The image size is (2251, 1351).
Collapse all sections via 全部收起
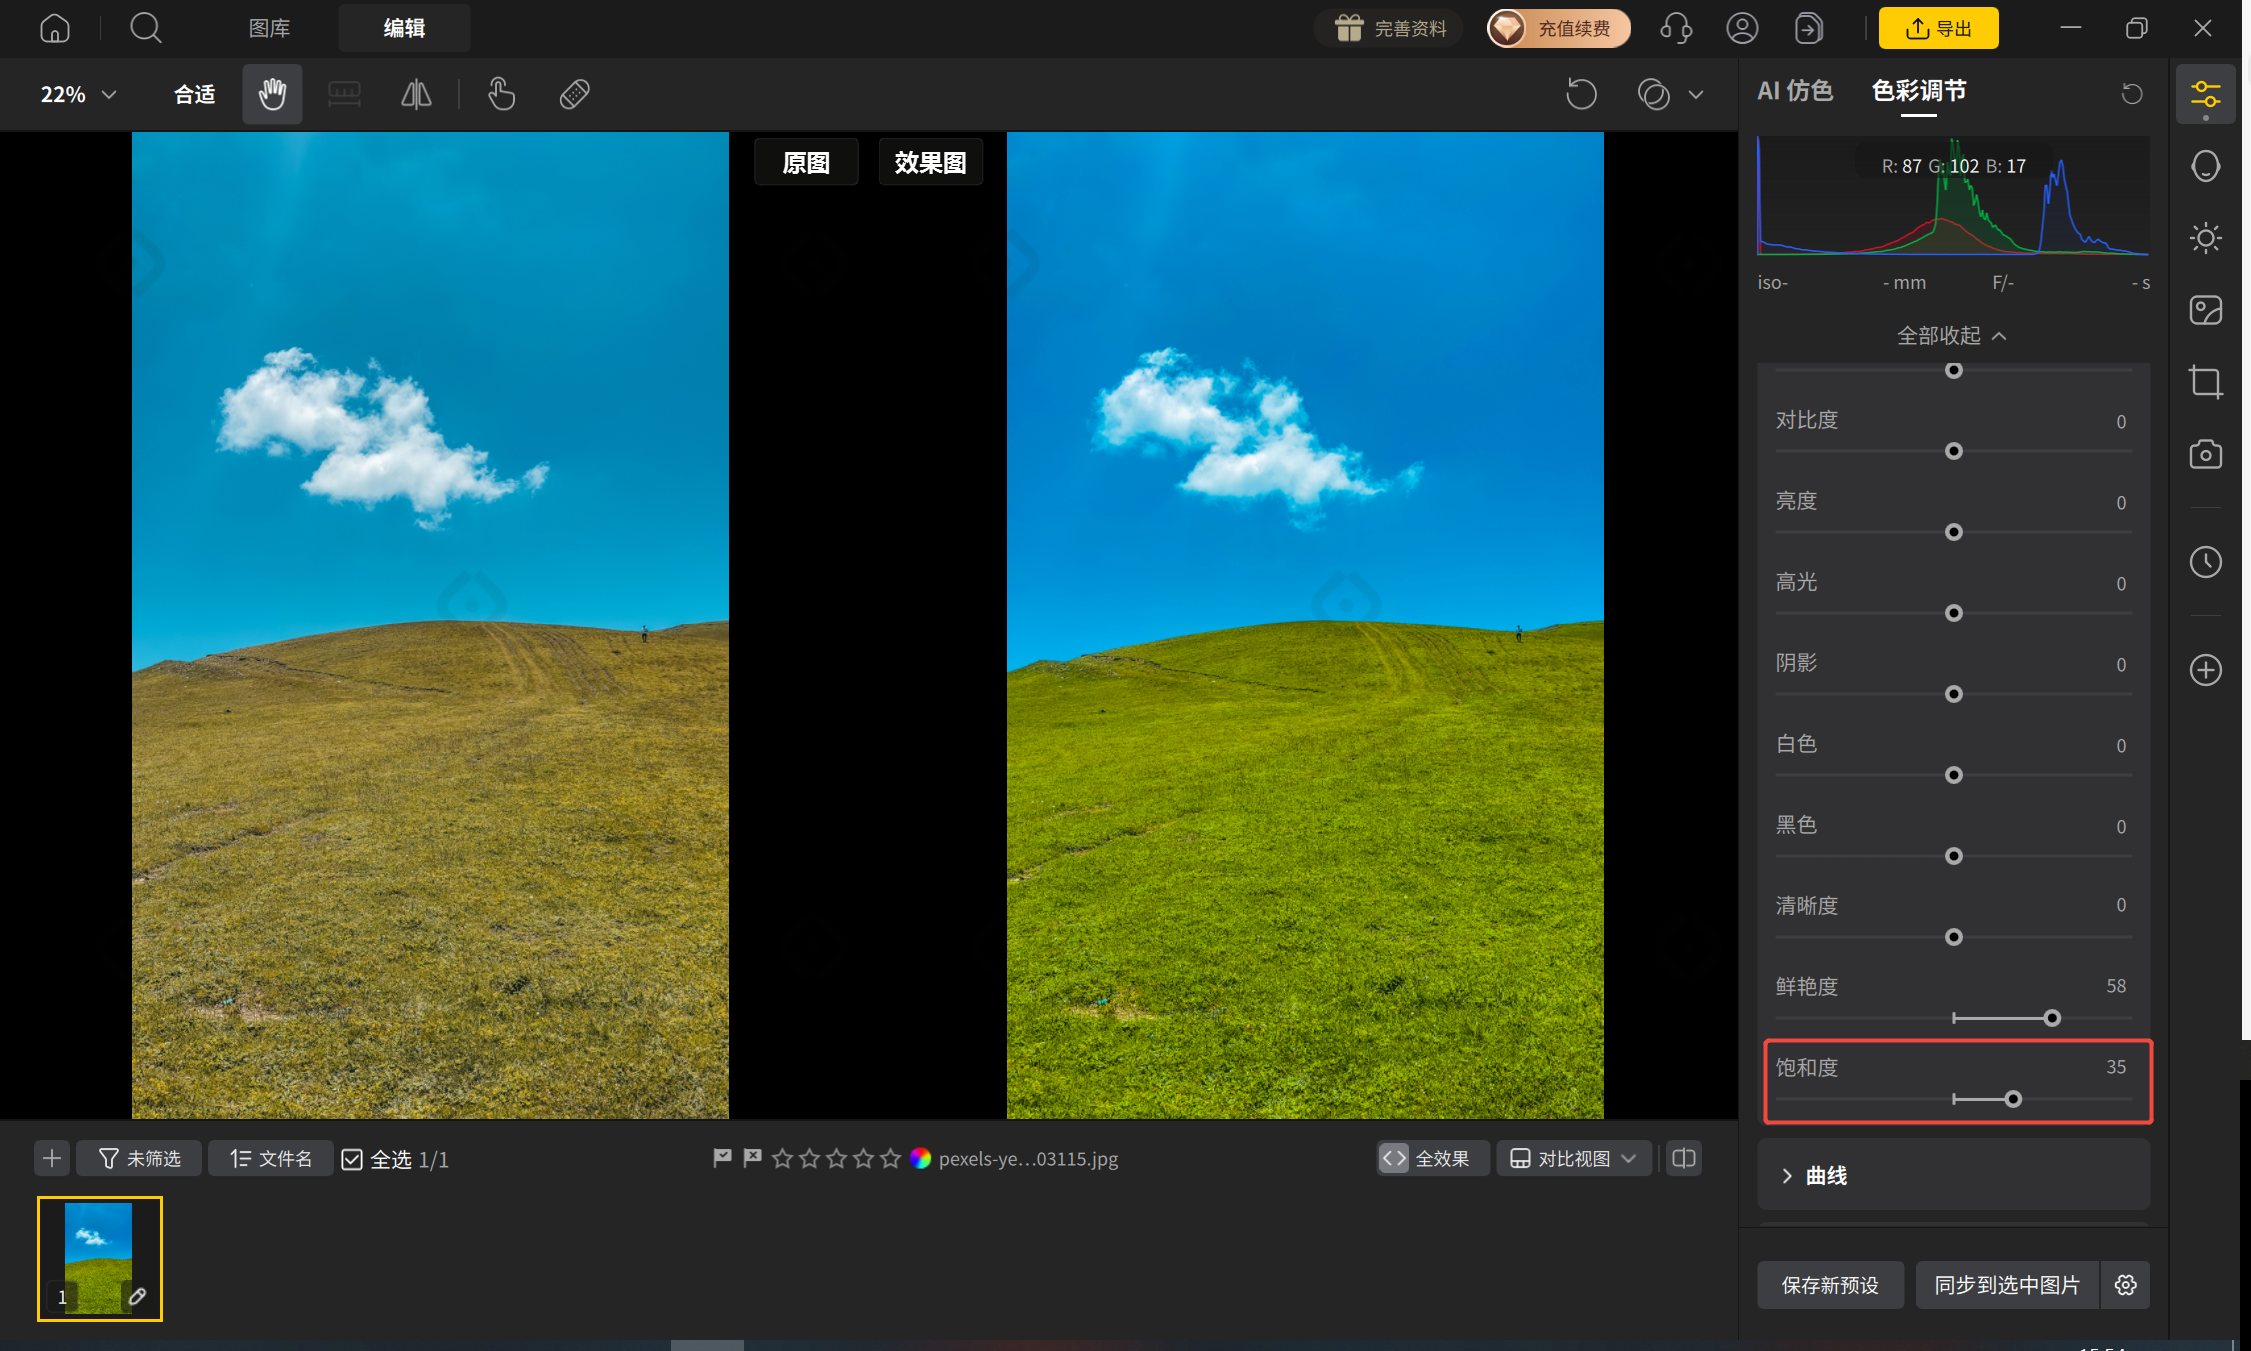pyautogui.click(x=1952, y=336)
